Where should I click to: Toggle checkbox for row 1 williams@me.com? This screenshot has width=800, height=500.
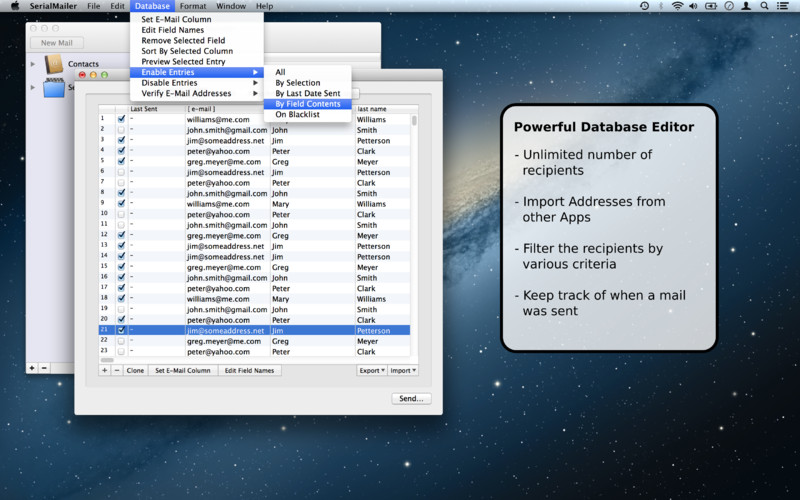coord(121,119)
